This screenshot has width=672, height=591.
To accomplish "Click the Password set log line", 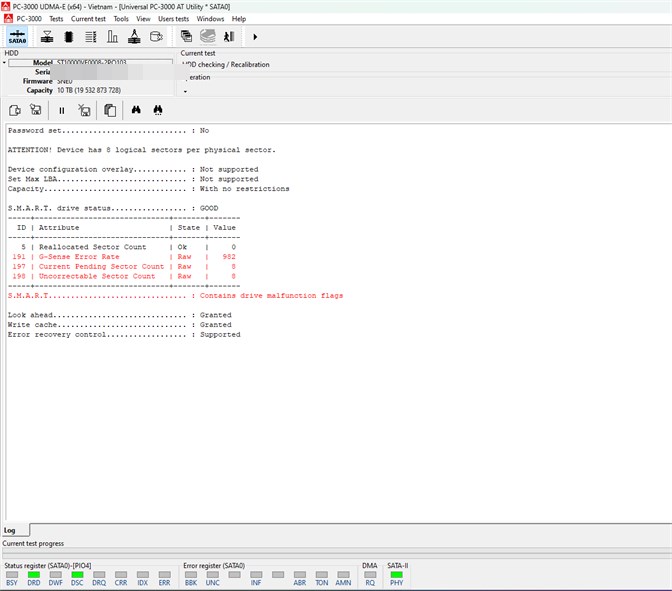I will tap(108, 131).
